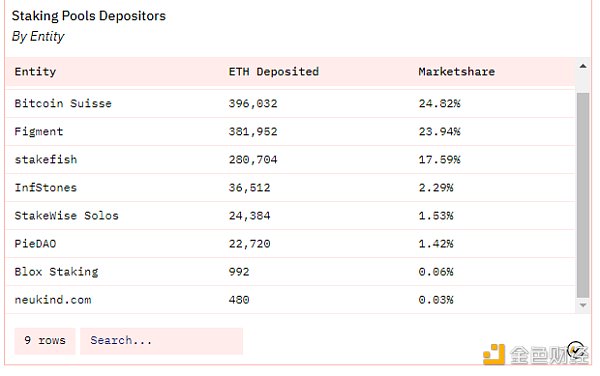Click the table's vertical scrollbar thumb

(583, 195)
